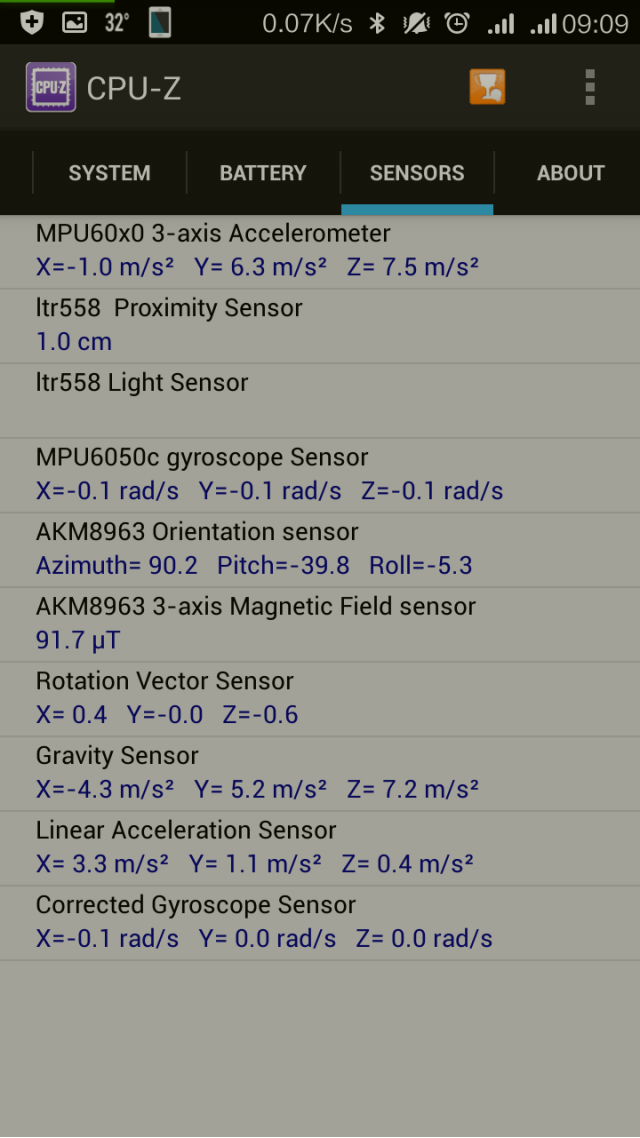Tap the phone device status icon
The height and width of the screenshot is (1138, 640).
point(160,22)
